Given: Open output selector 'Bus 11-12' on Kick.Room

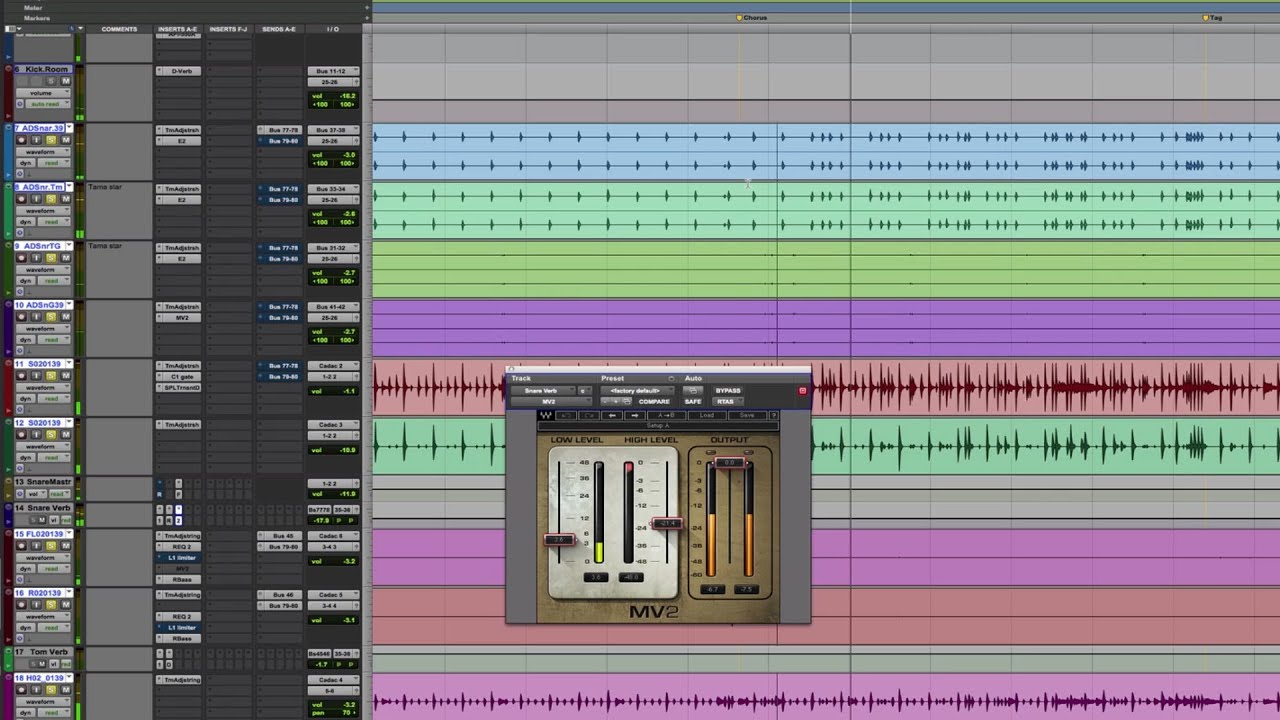Looking at the screenshot, I should 333,71.
